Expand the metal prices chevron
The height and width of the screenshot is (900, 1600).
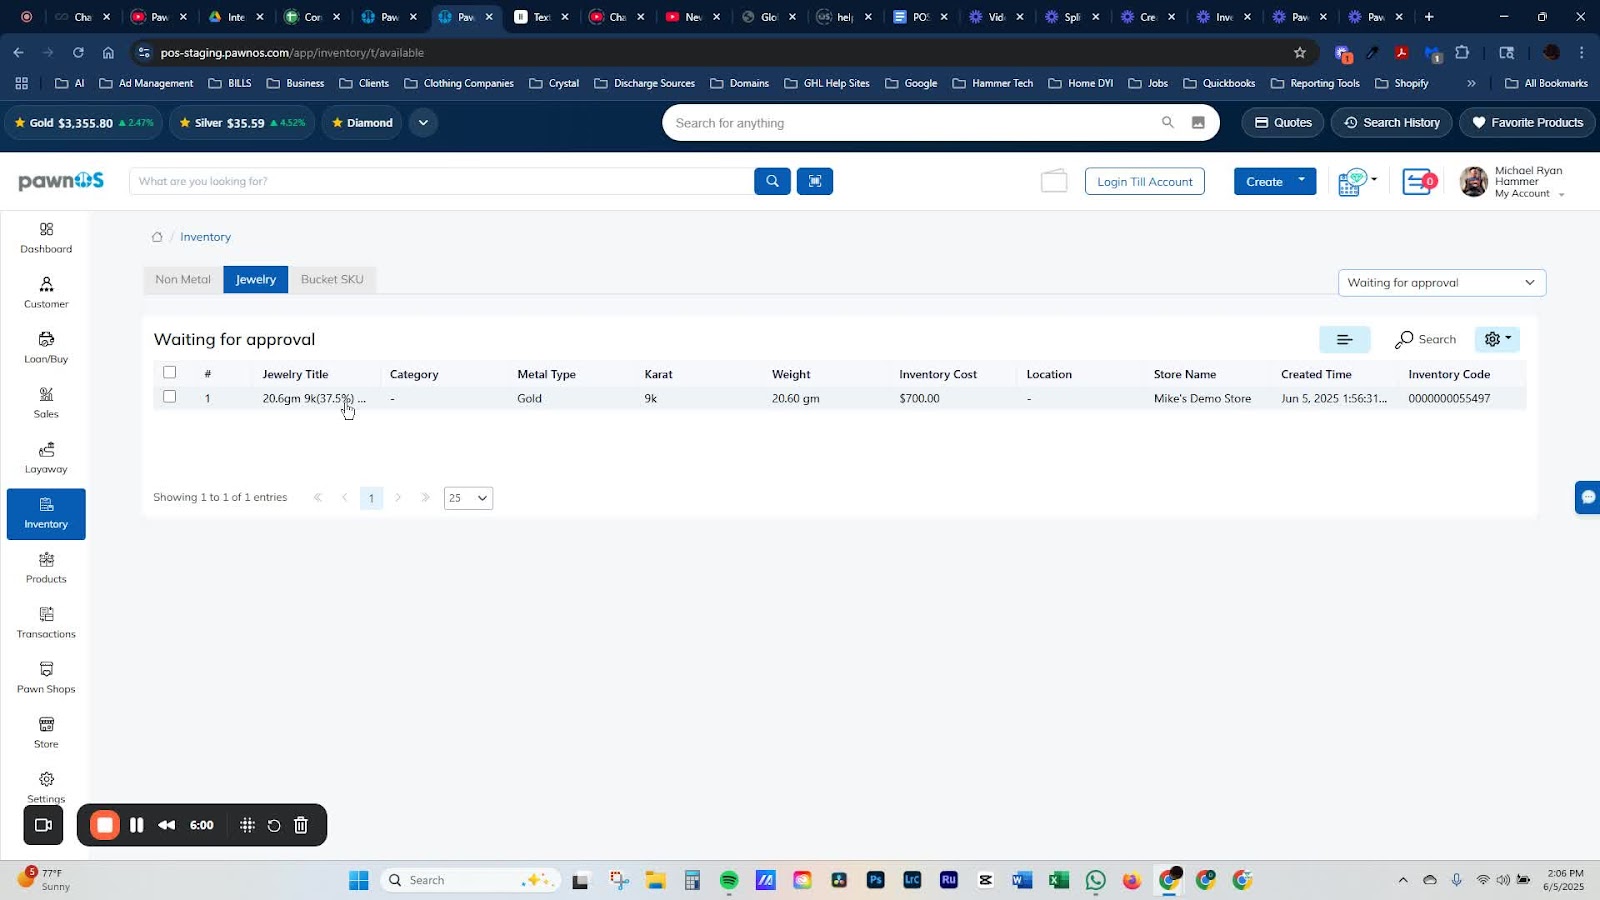tap(423, 123)
